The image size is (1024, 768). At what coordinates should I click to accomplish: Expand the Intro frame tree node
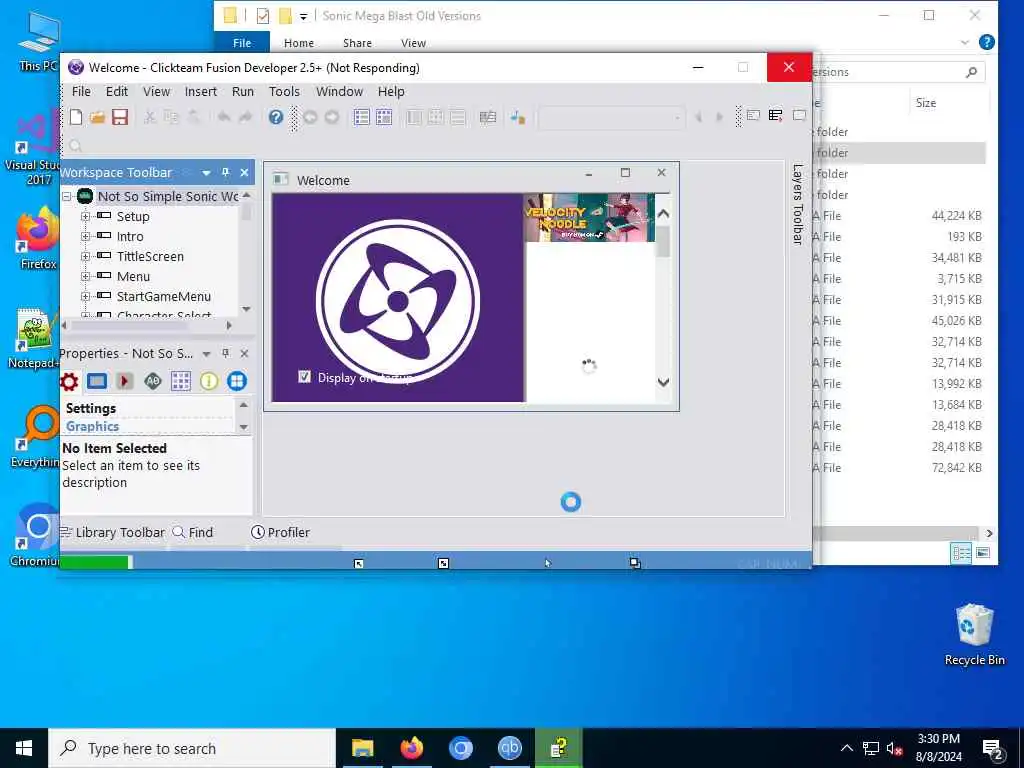pos(86,236)
